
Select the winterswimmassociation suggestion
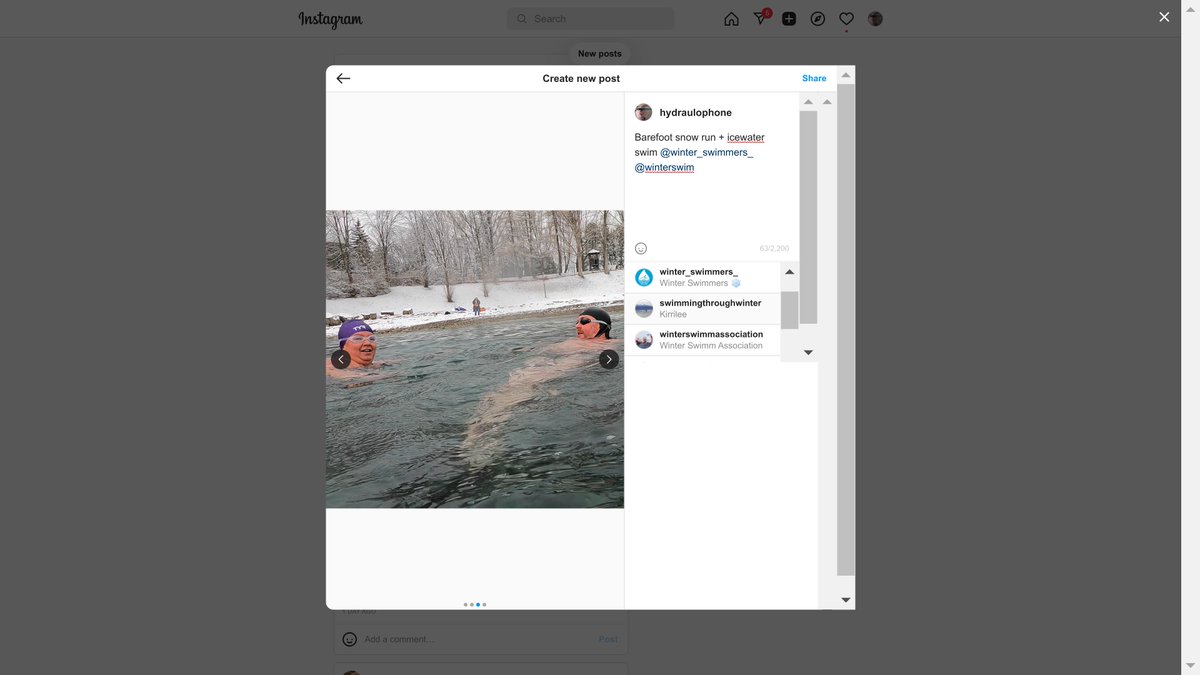point(703,340)
